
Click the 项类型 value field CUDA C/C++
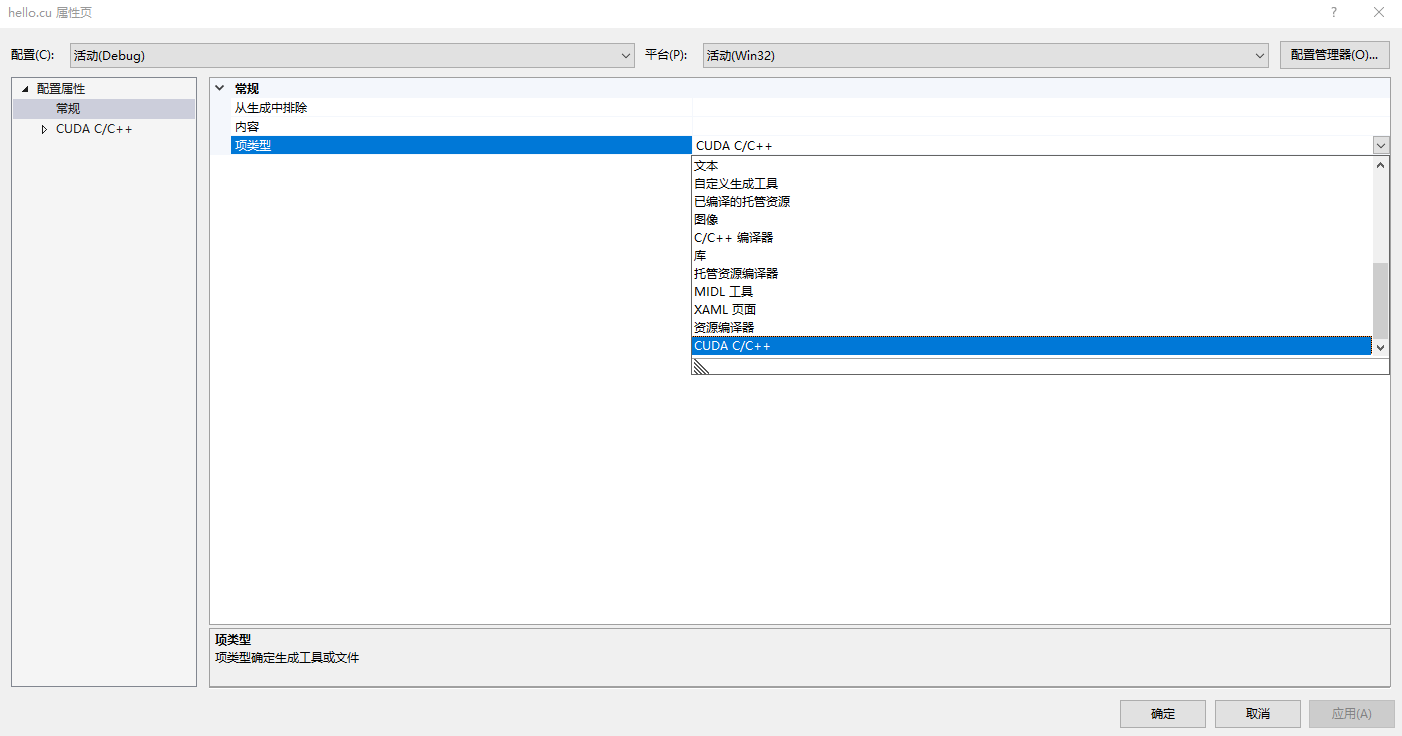(1032, 145)
